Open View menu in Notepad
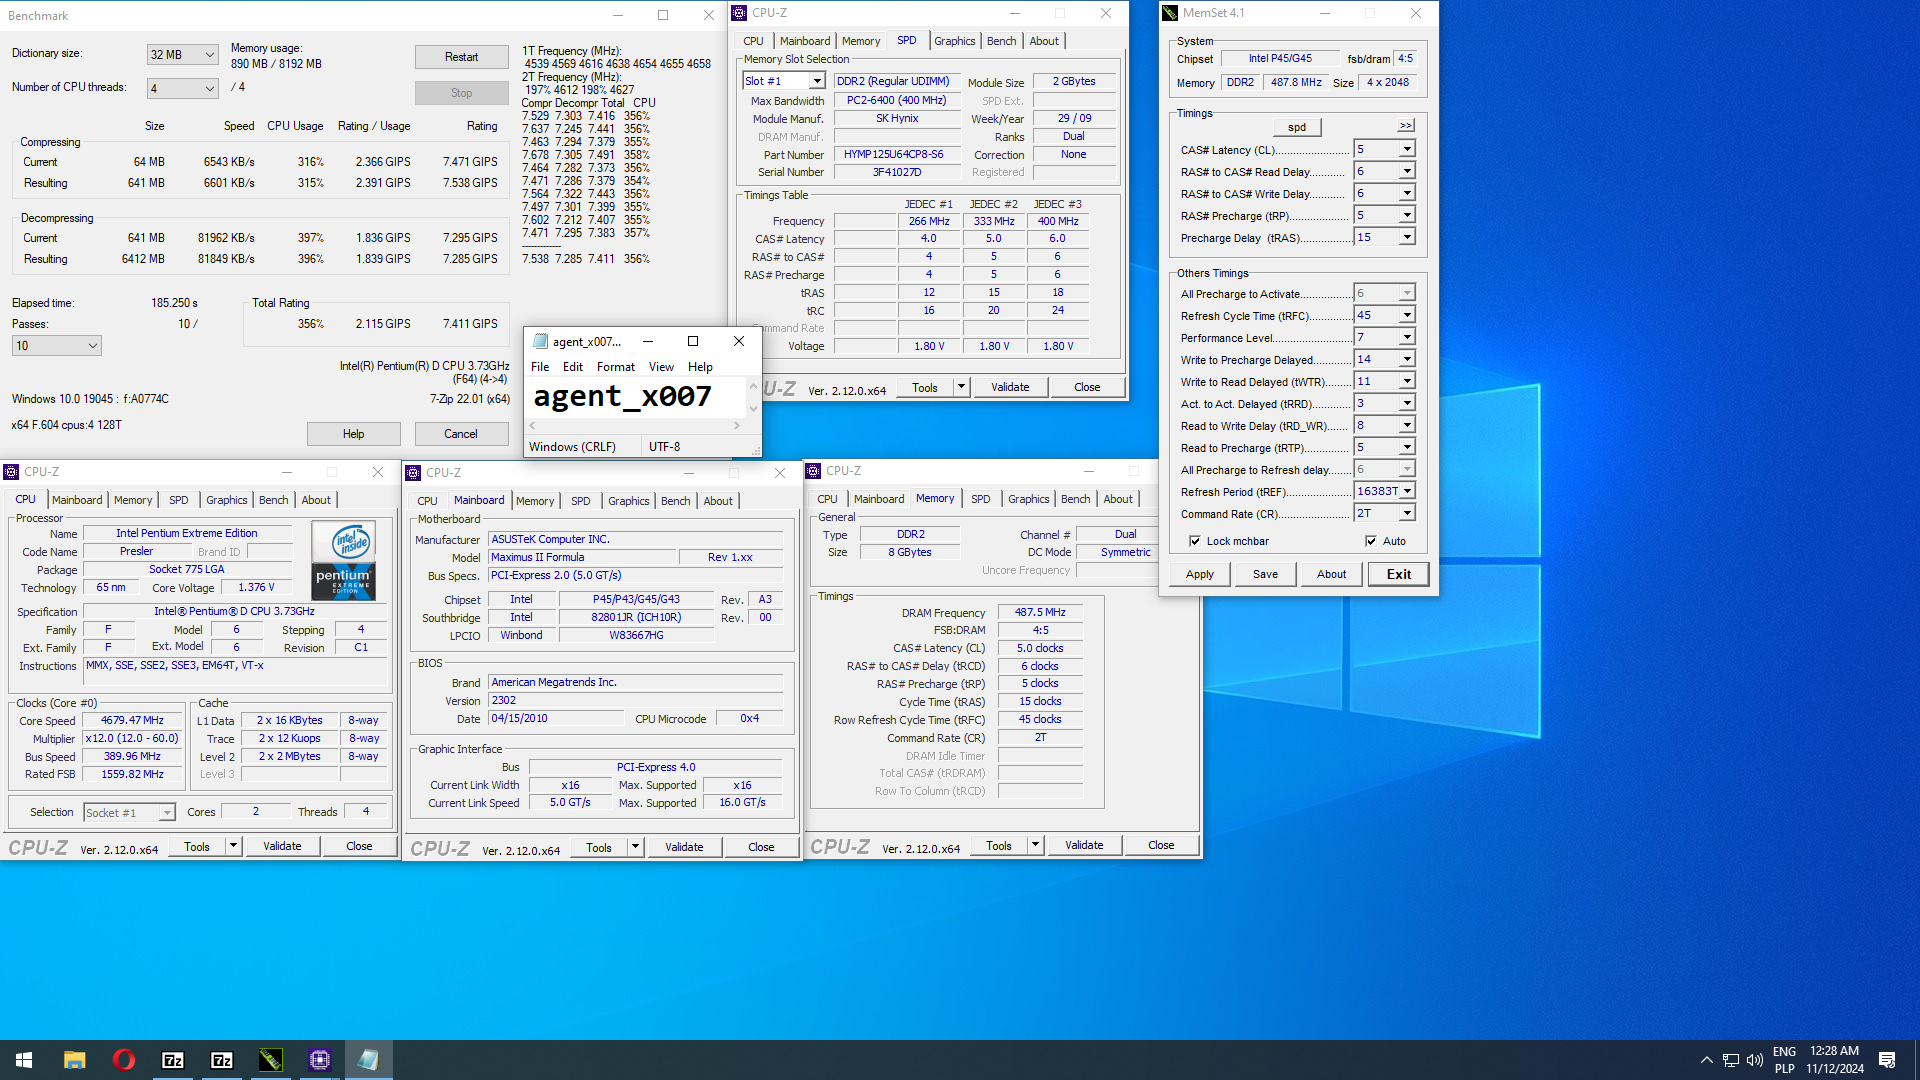This screenshot has width=1920, height=1080. tap(661, 367)
